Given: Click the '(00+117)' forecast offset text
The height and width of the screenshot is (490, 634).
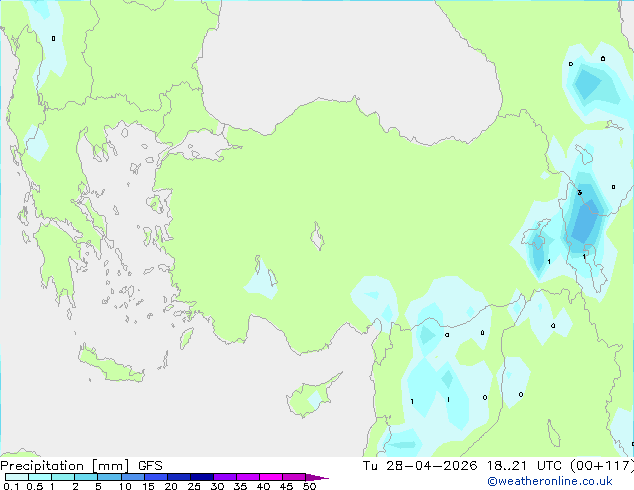Looking at the screenshot, I should tap(602, 466).
